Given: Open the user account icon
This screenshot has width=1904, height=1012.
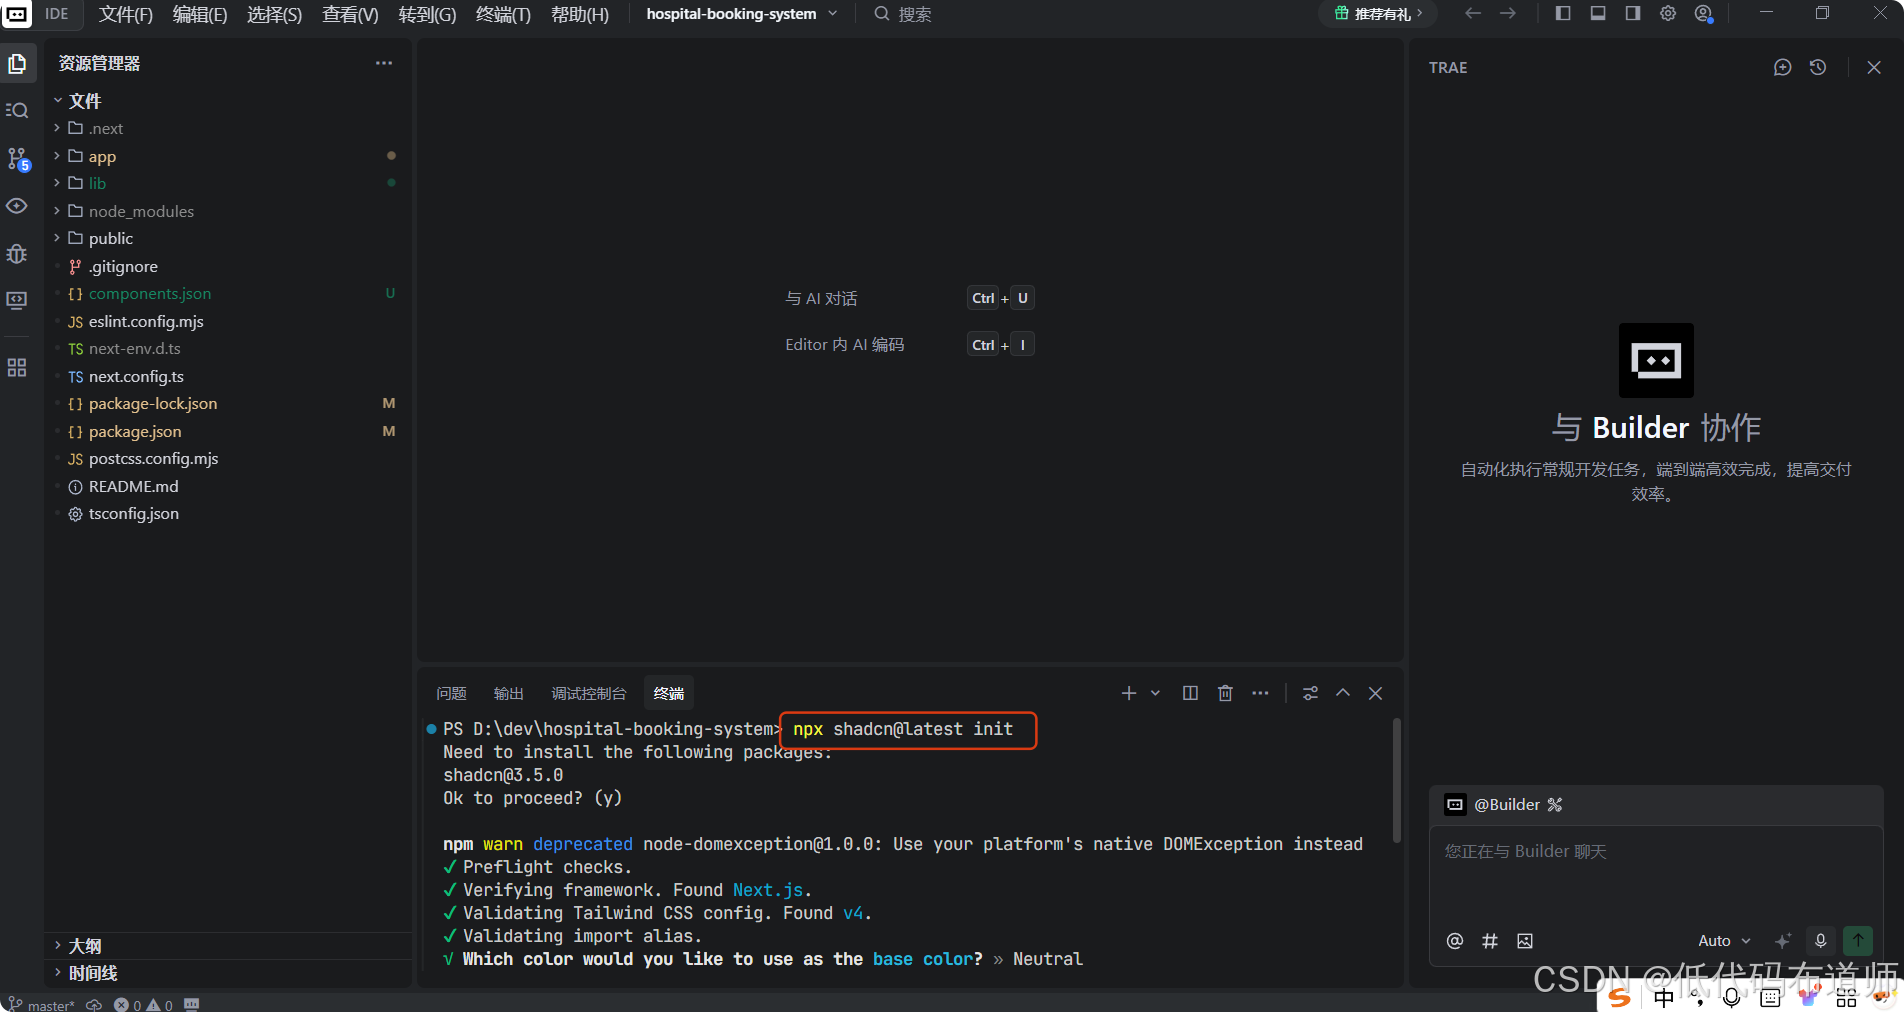Looking at the screenshot, I should click(x=1704, y=13).
